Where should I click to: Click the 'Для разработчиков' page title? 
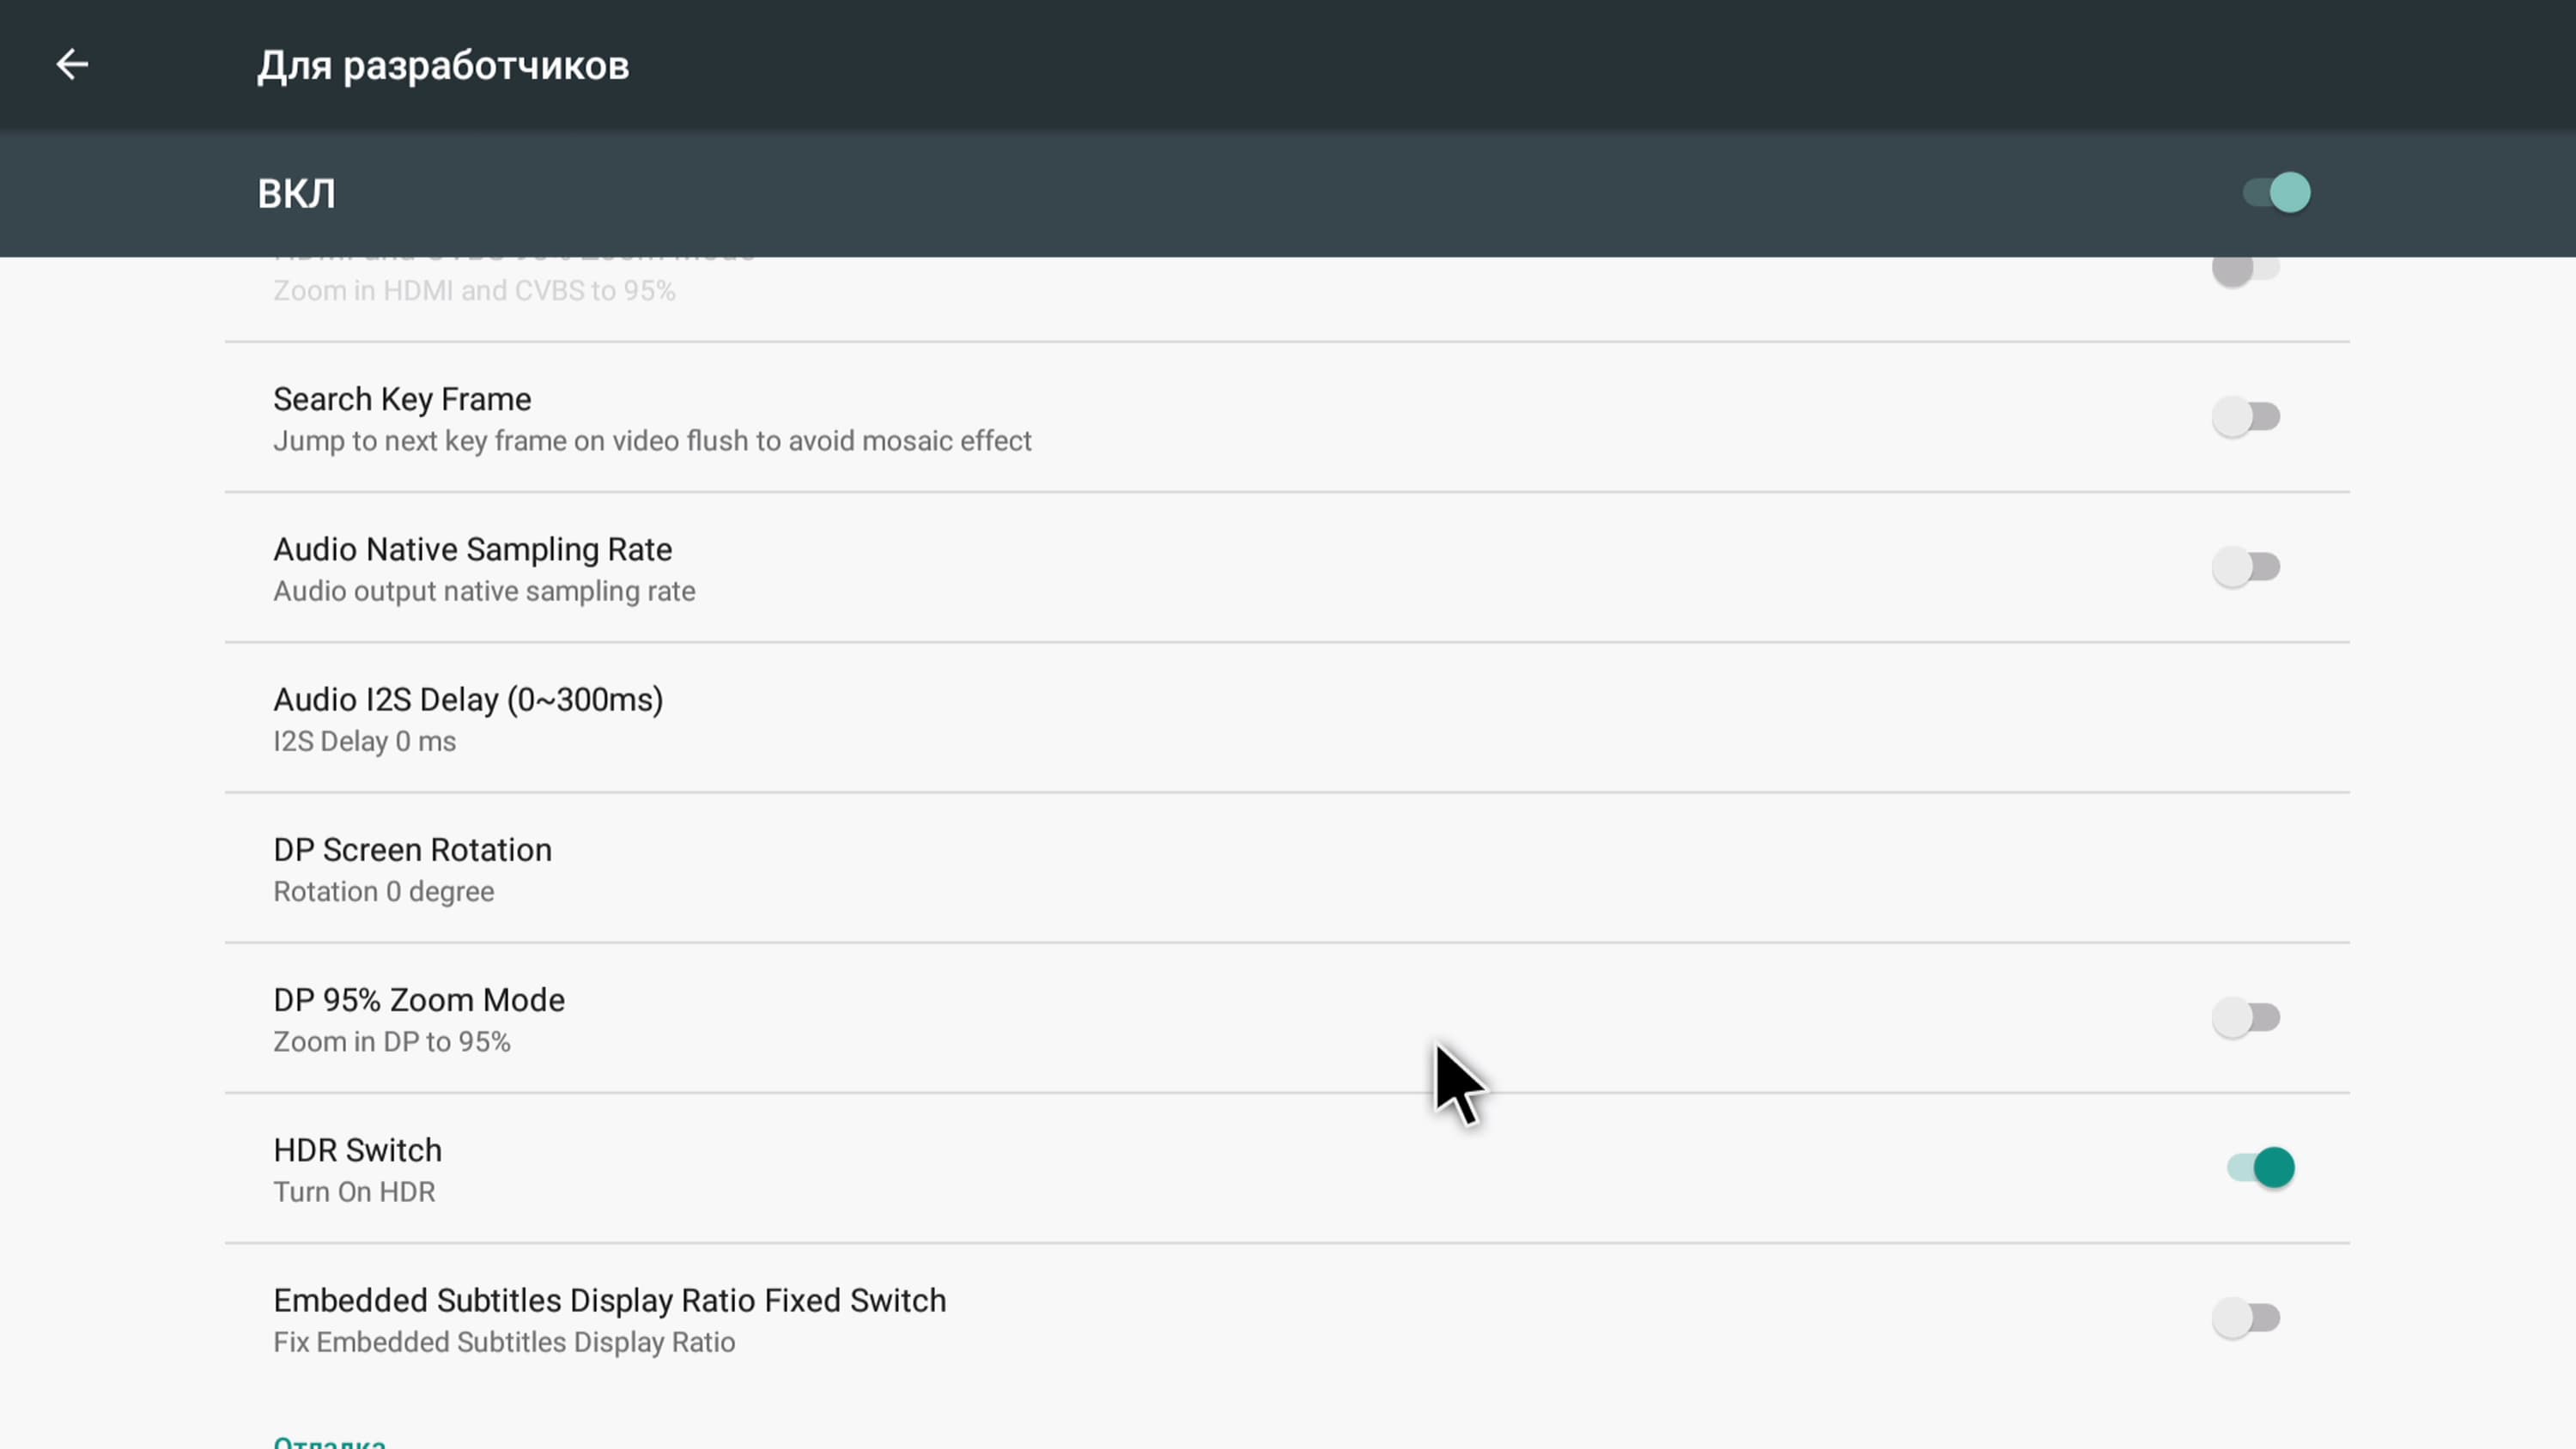click(442, 66)
